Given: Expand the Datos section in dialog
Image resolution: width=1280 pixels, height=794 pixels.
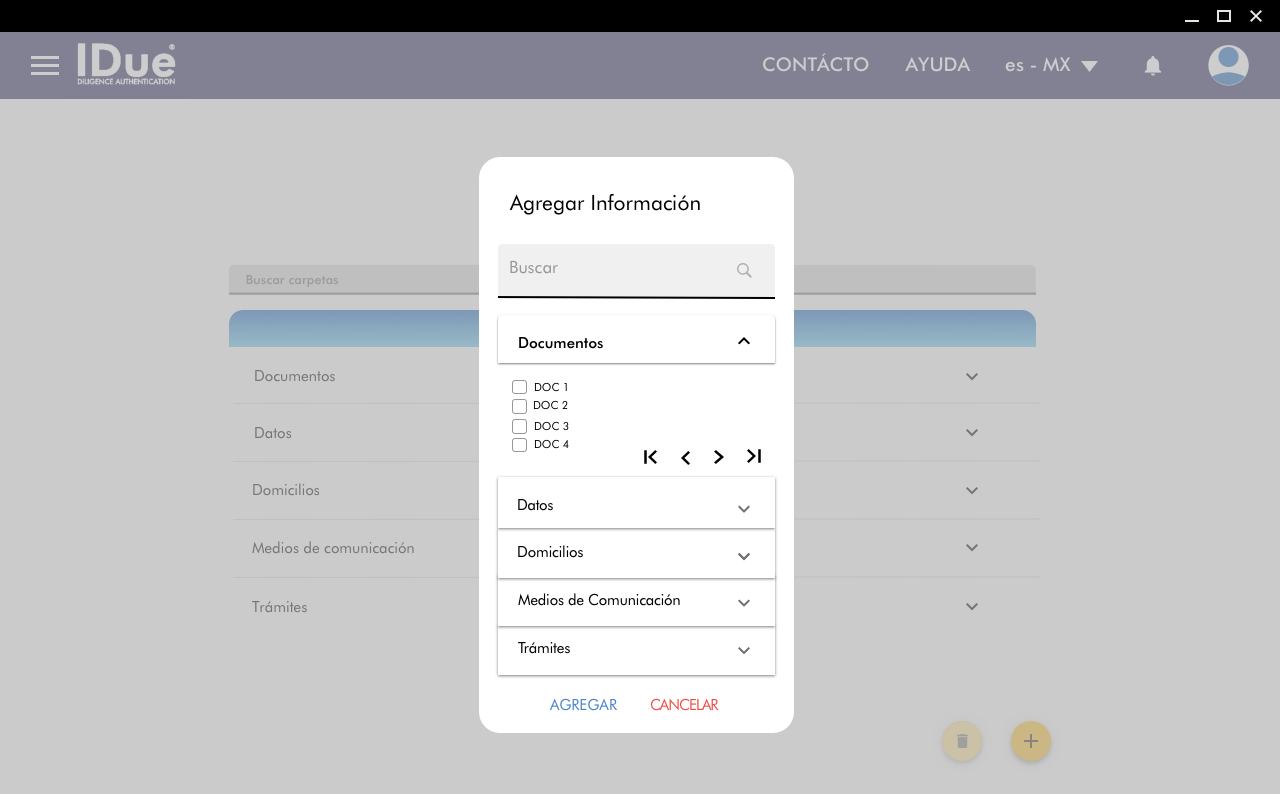Looking at the screenshot, I should (743, 508).
